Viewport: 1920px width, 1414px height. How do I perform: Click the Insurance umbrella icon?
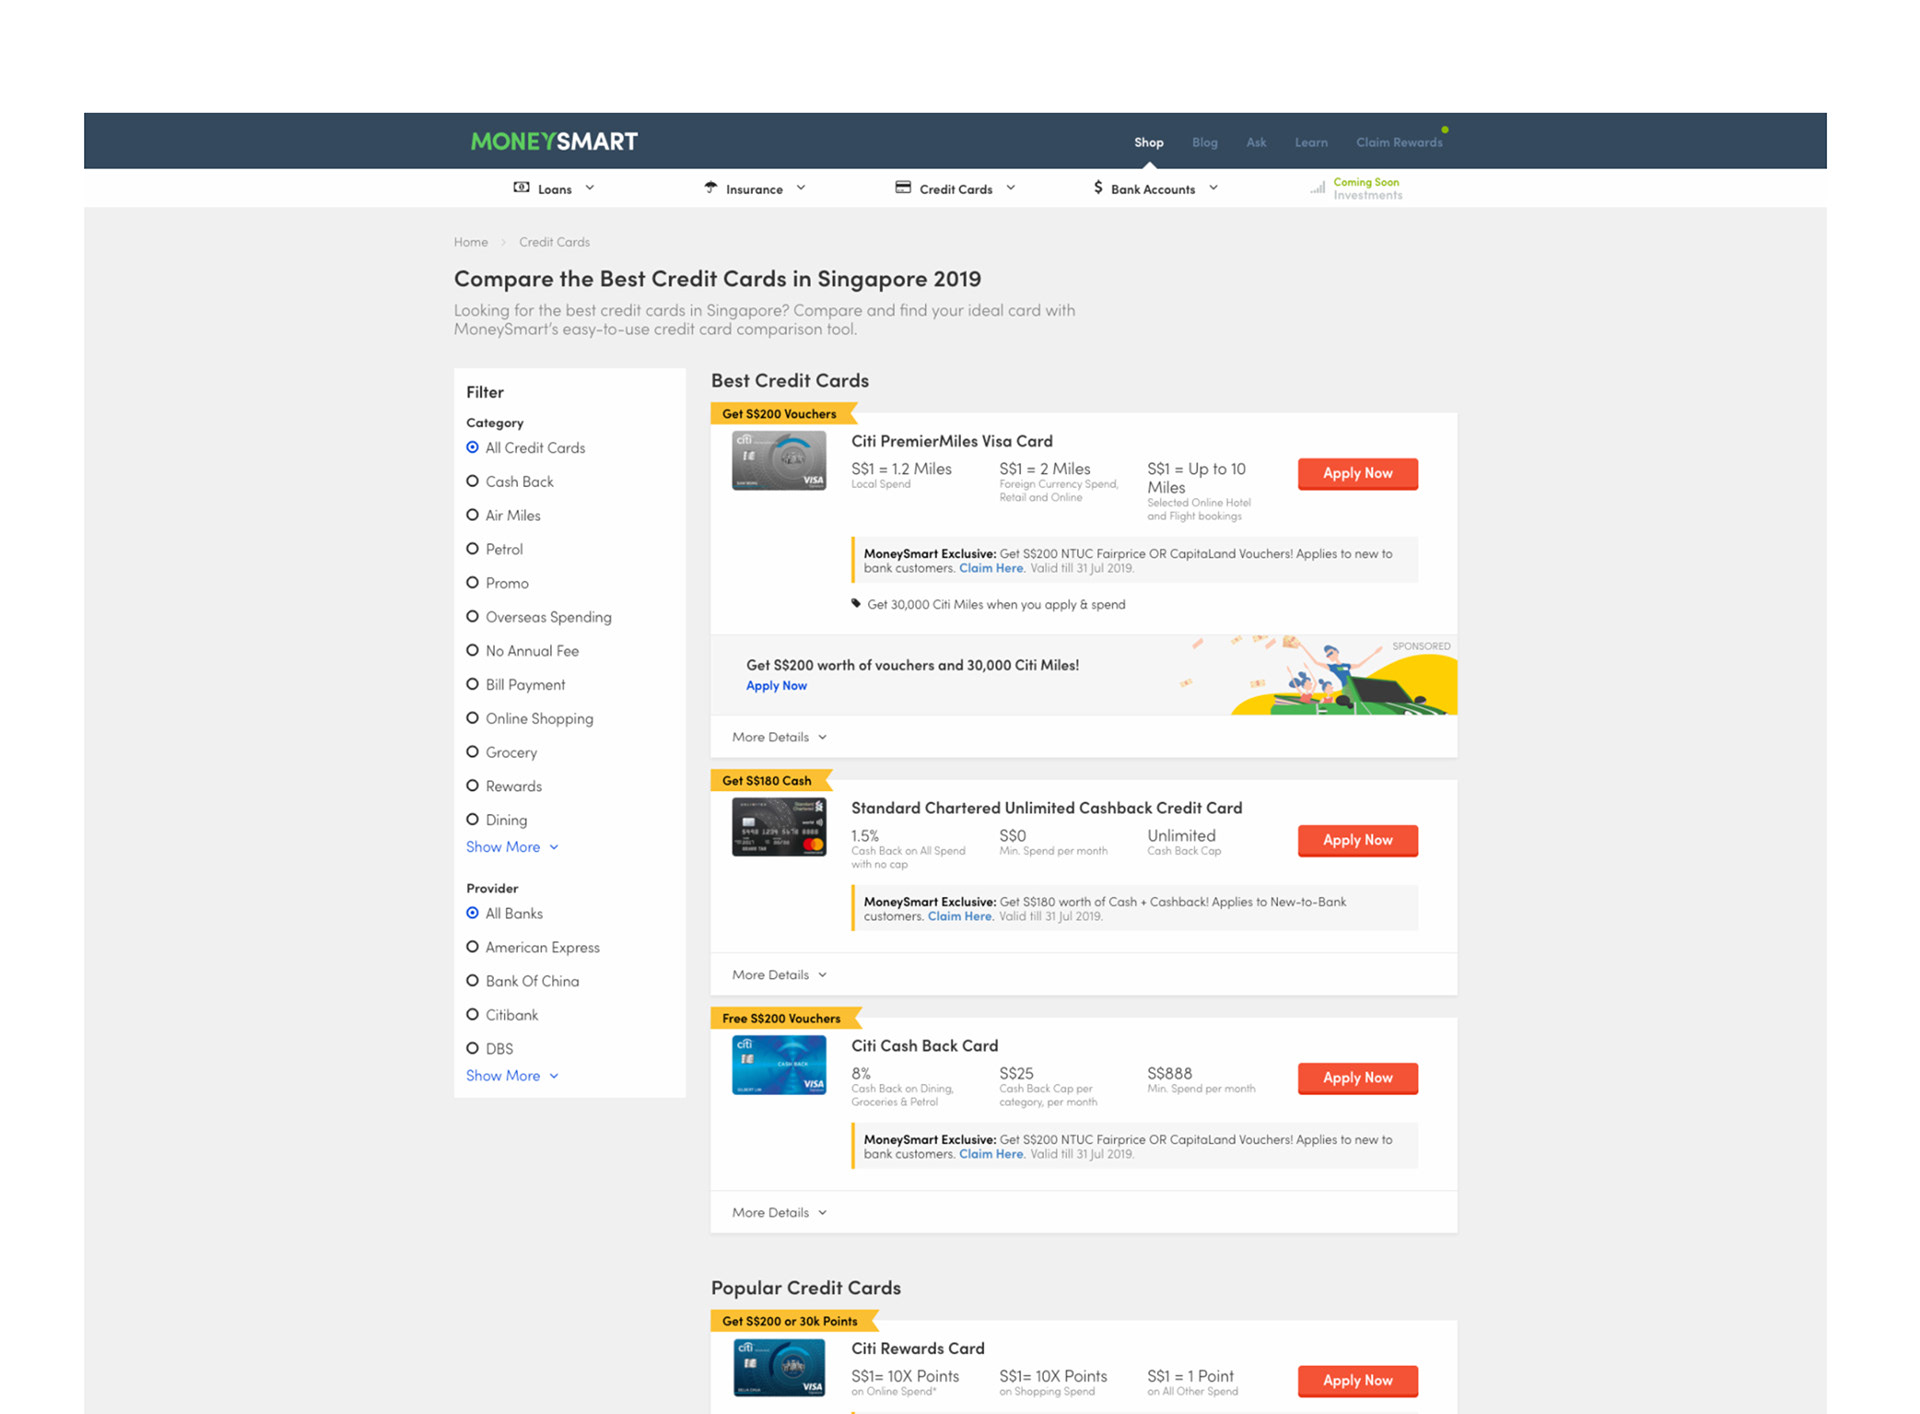[x=710, y=187]
